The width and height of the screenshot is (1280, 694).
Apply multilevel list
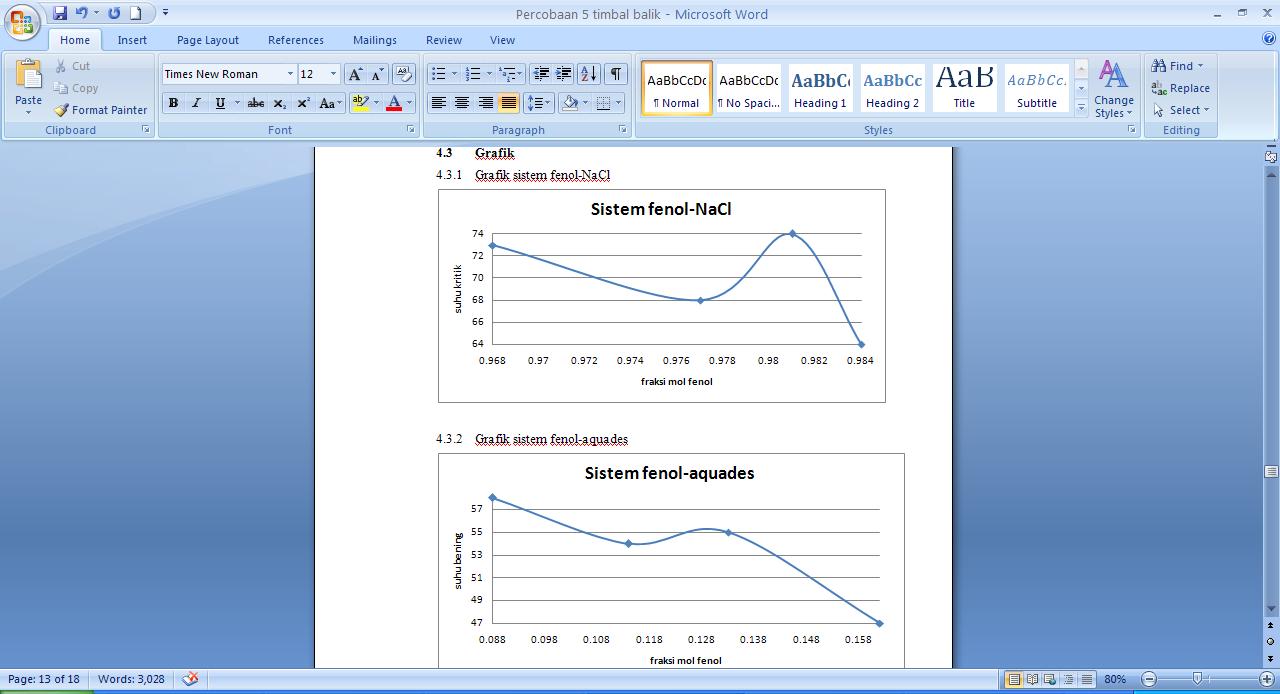click(x=508, y=74)
